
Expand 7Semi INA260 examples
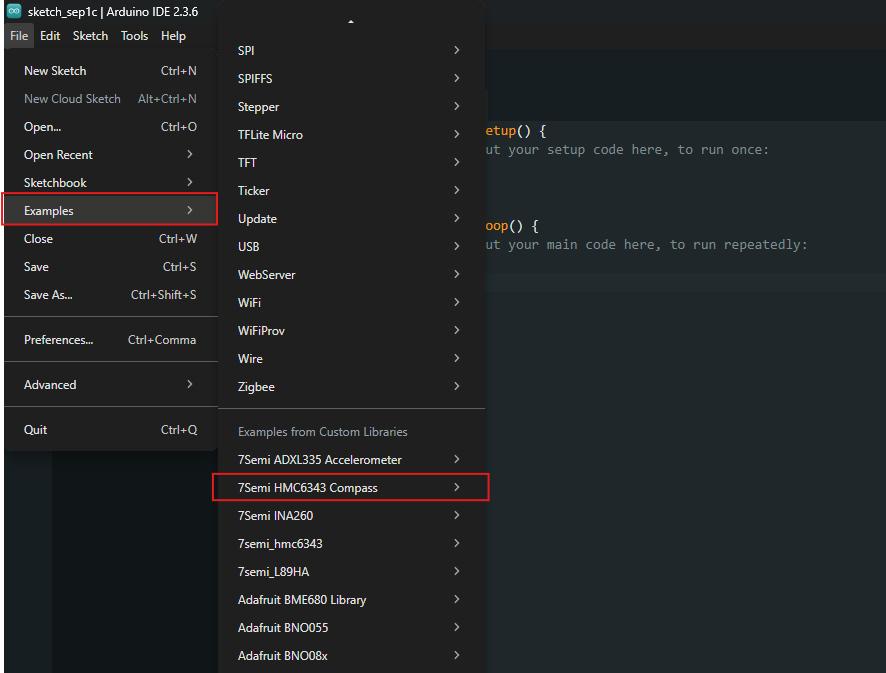tap(351, 515)
